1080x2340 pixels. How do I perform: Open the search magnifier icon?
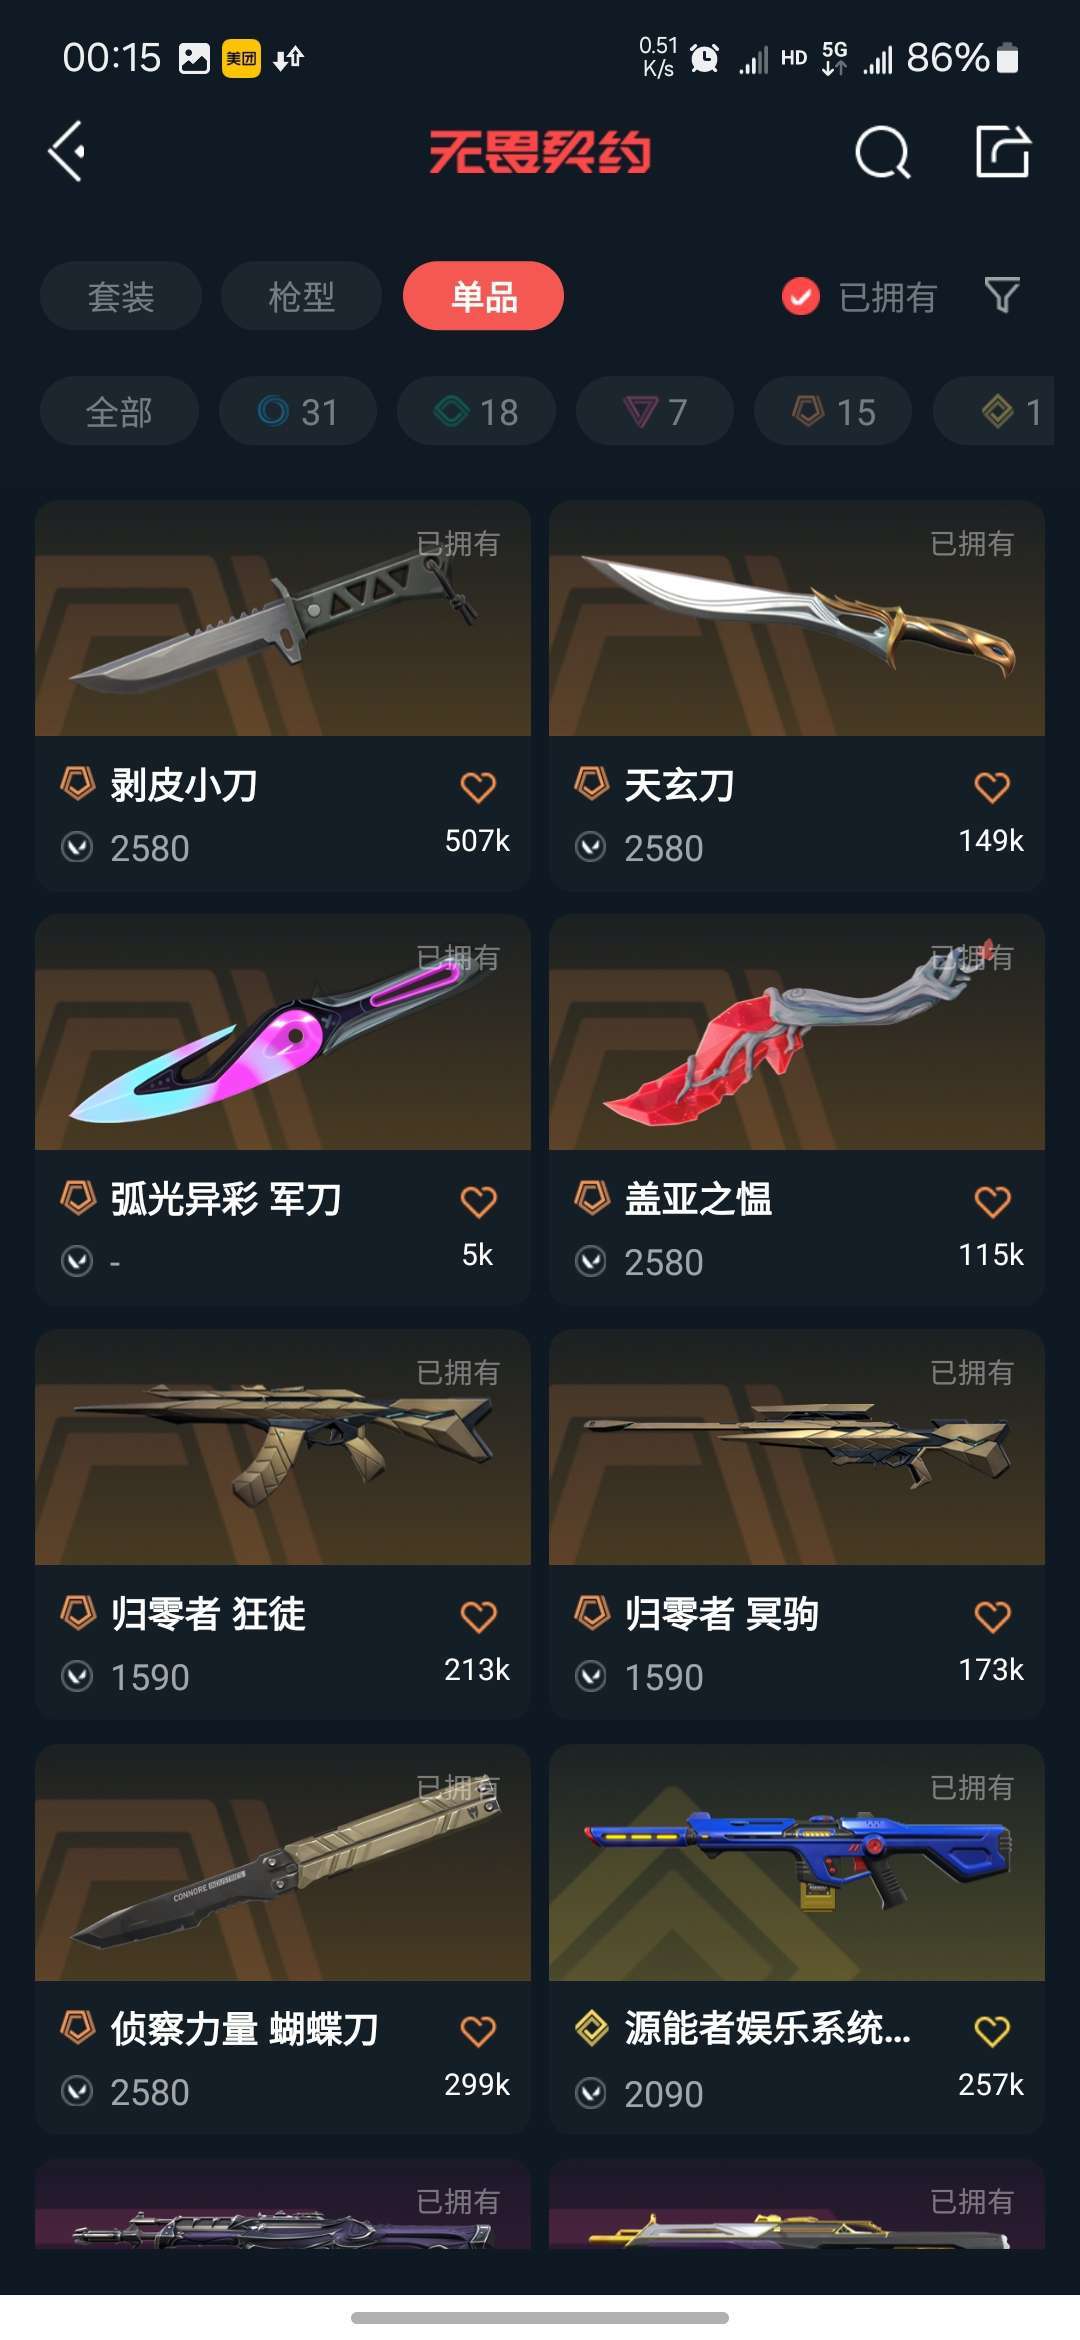tap(883, 152)
